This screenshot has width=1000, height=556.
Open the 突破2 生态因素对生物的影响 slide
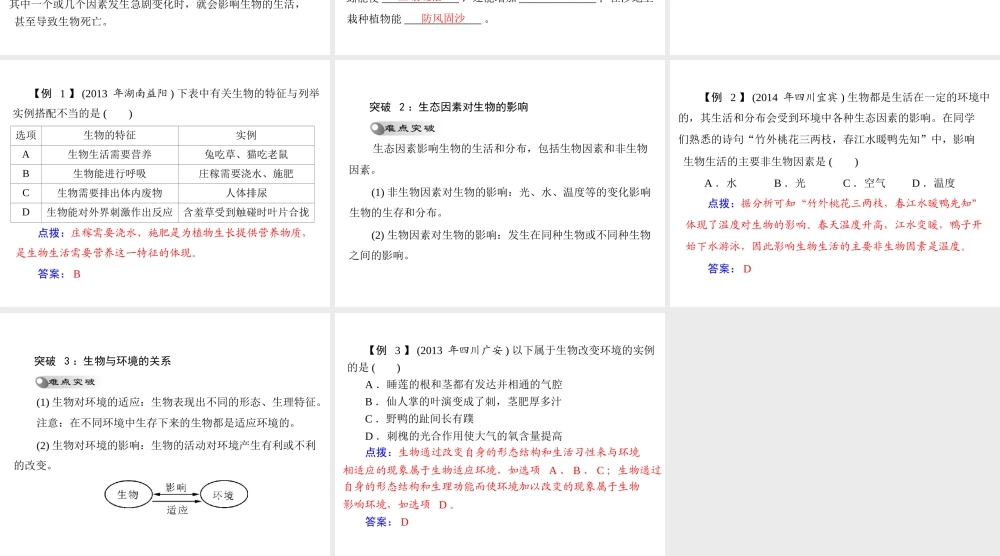point(499,184)
